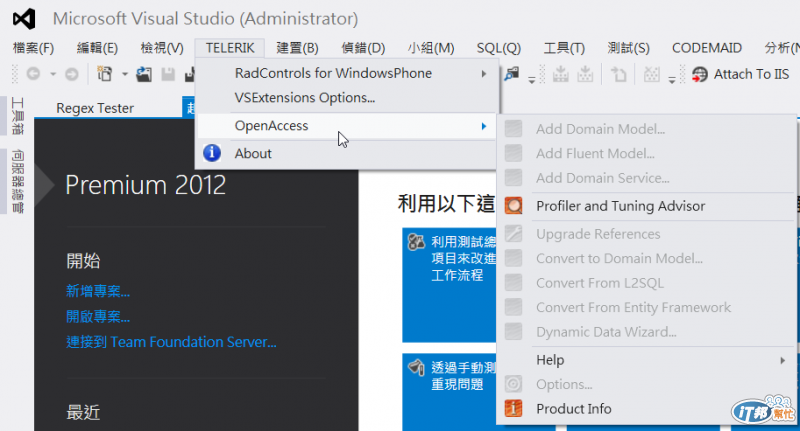Click the icon beside Convert From L2SQL
Image resolution: width=800 pixels, height=431 pixels.
tap(513, 283)
